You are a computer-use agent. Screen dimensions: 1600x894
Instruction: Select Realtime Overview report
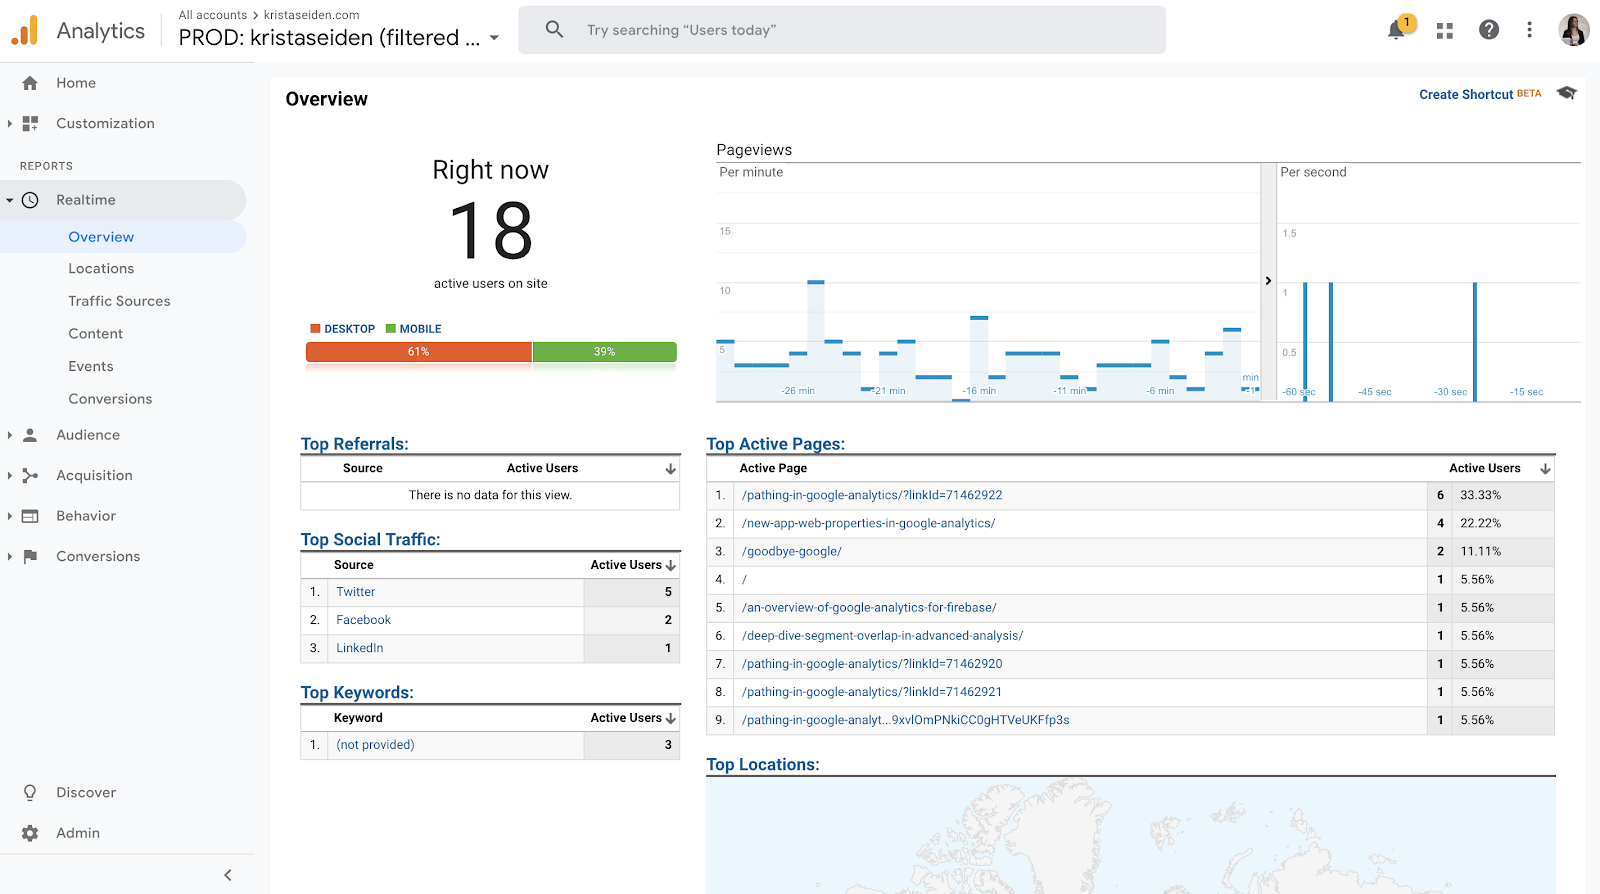pos(101,237)
